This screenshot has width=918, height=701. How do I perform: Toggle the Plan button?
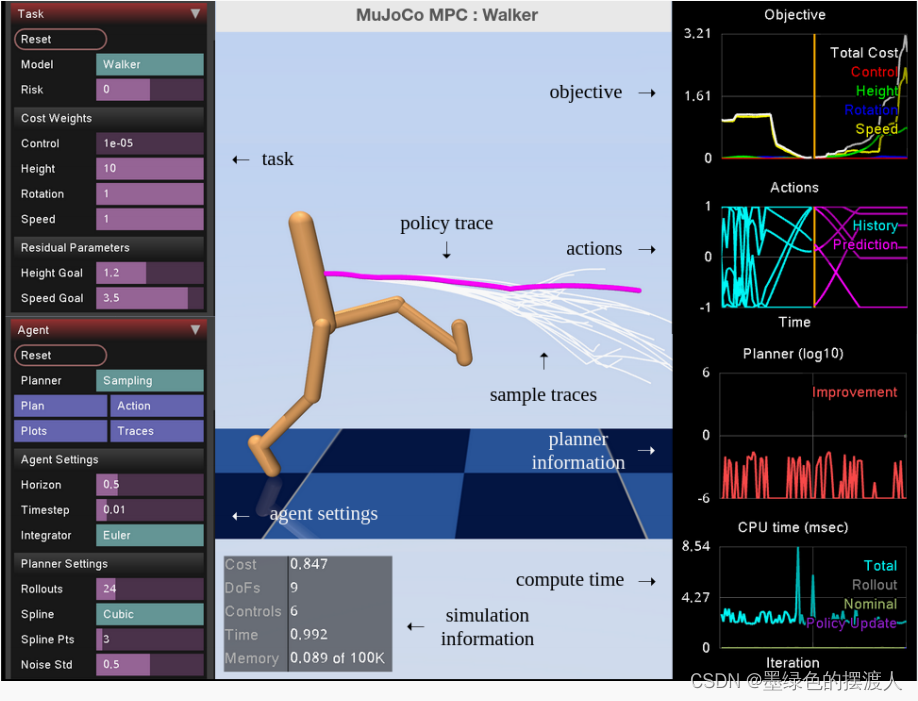[60, 406]
